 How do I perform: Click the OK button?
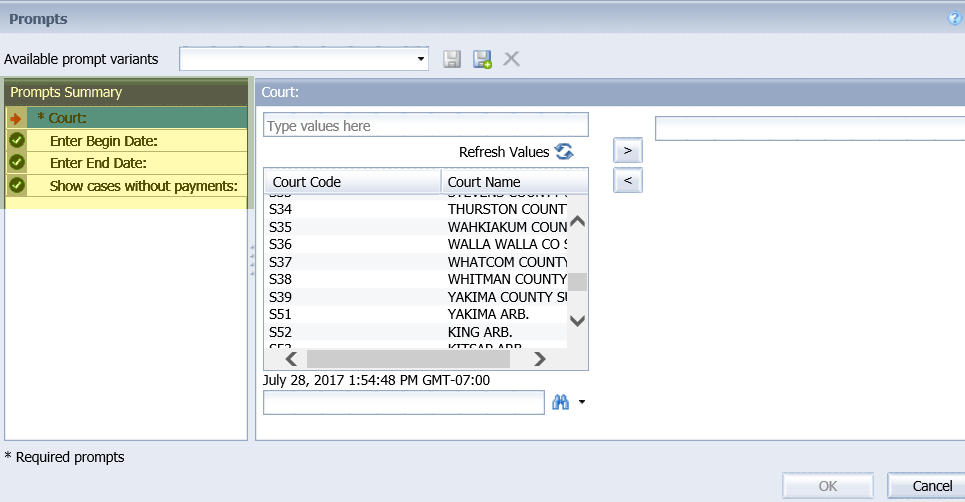point(828,486)
